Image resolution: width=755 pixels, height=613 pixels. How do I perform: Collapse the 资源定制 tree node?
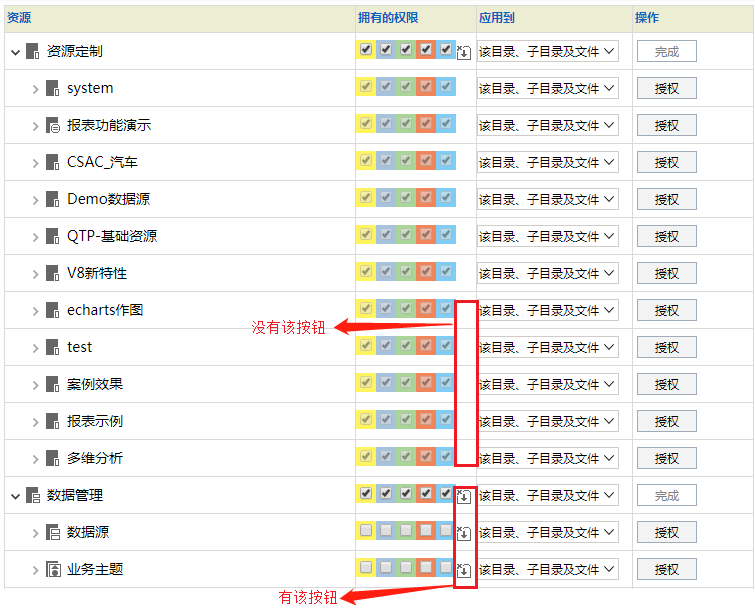15,52
